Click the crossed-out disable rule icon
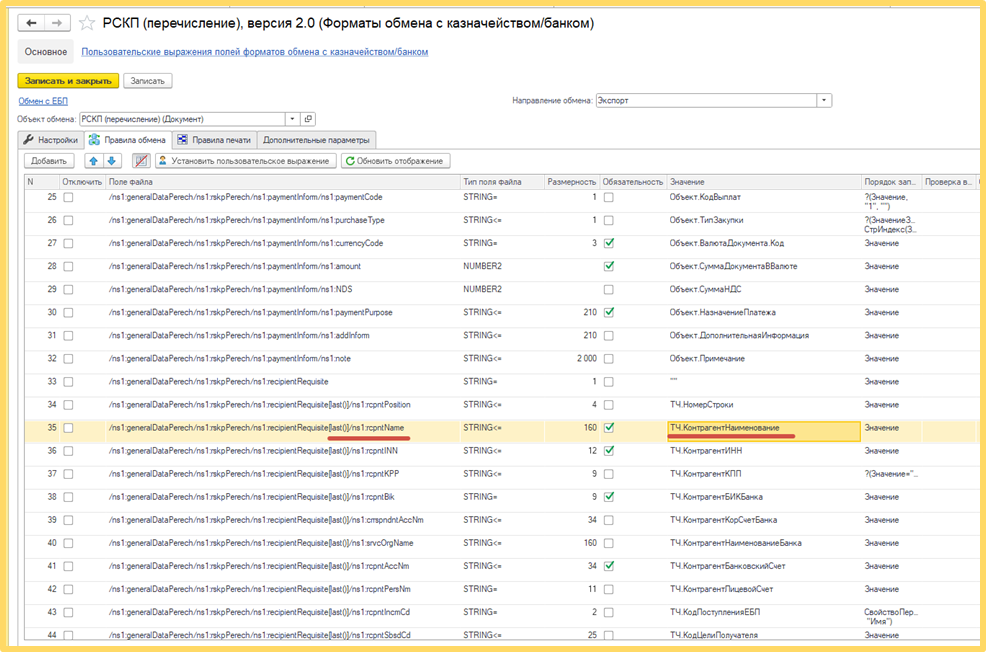Screen dimensions: 986x652 click(x=141, y=161)
